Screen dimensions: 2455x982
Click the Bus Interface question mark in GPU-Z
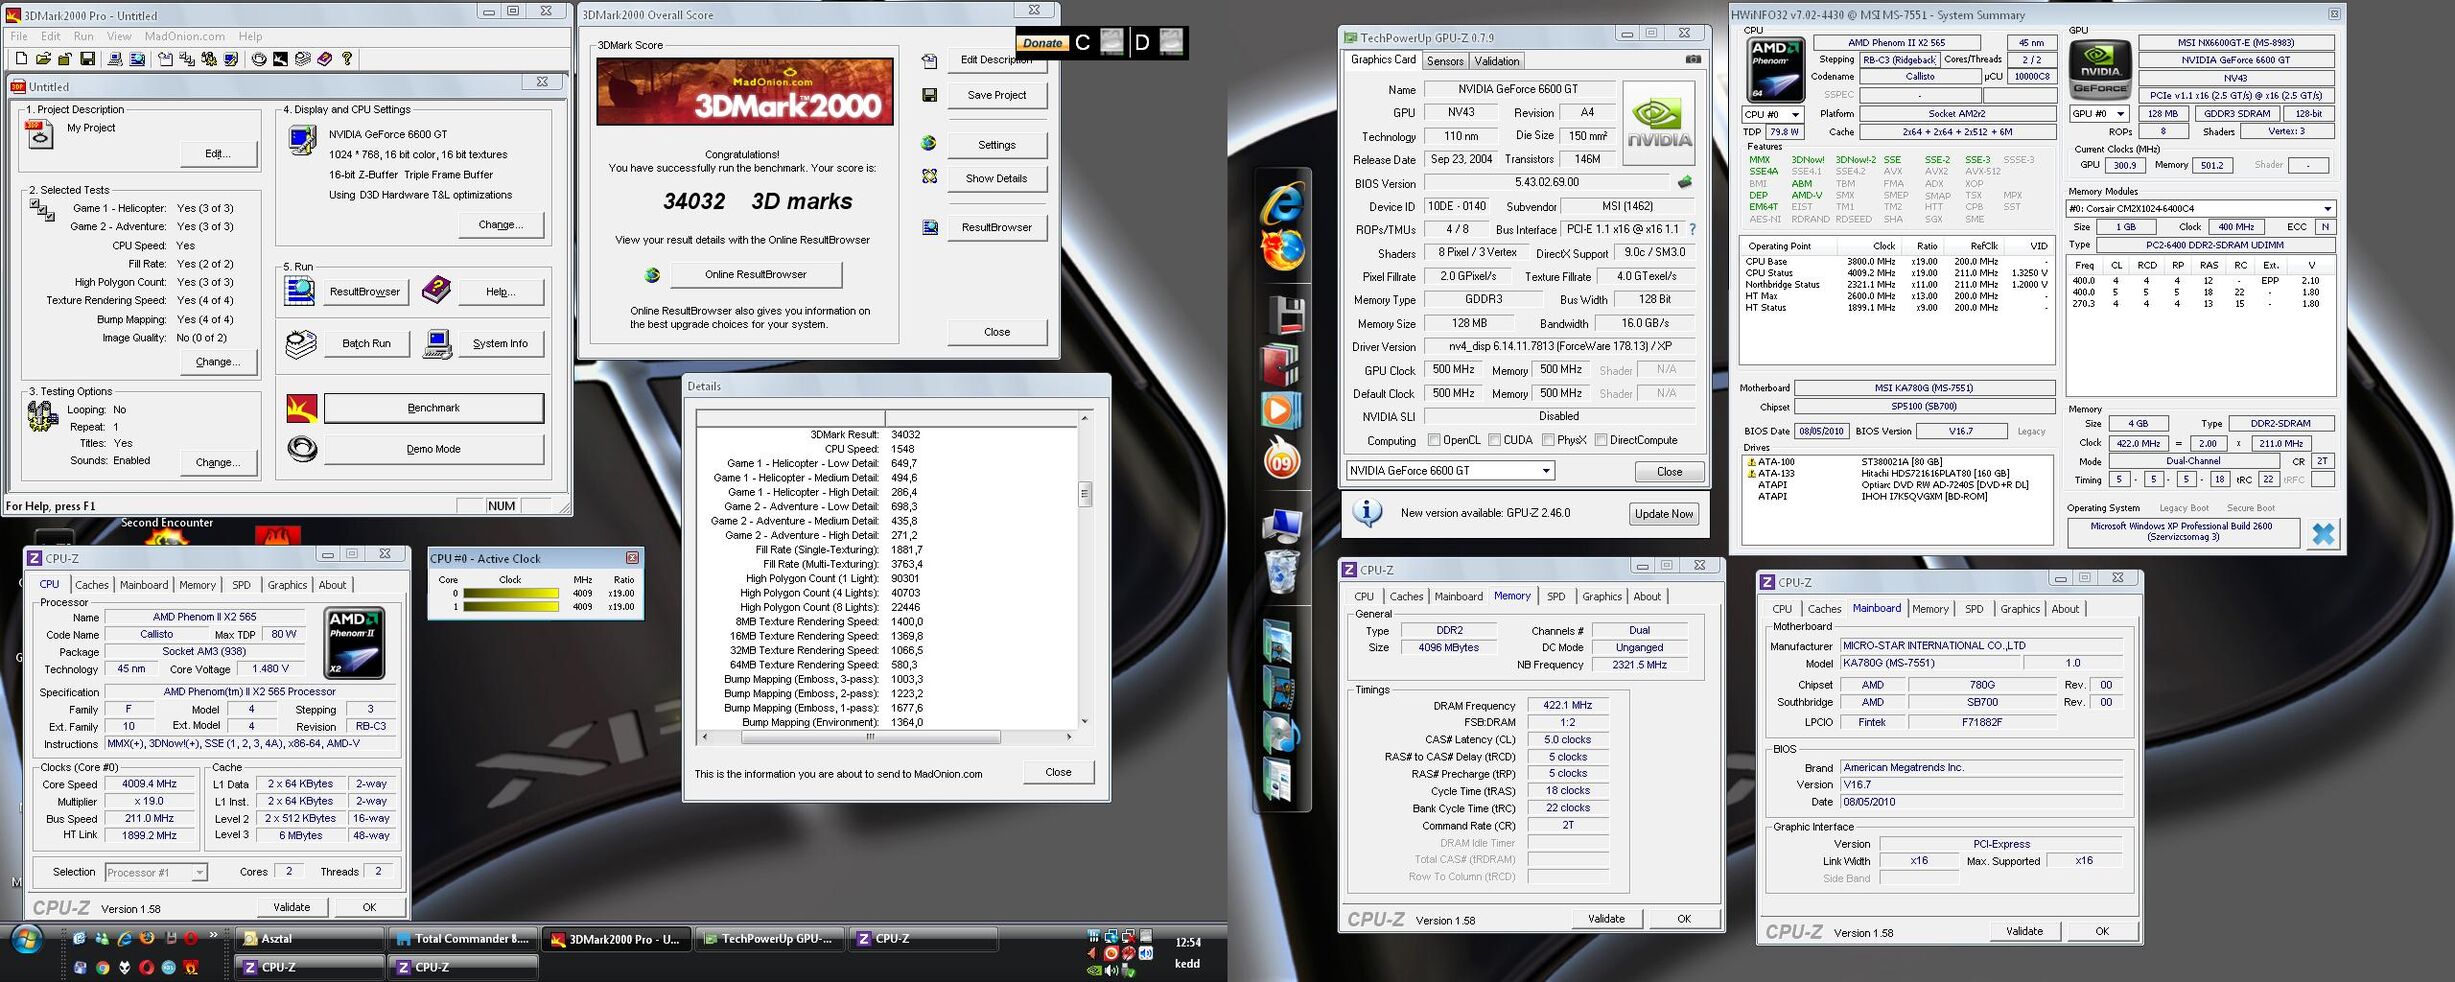coord(1692,230)
